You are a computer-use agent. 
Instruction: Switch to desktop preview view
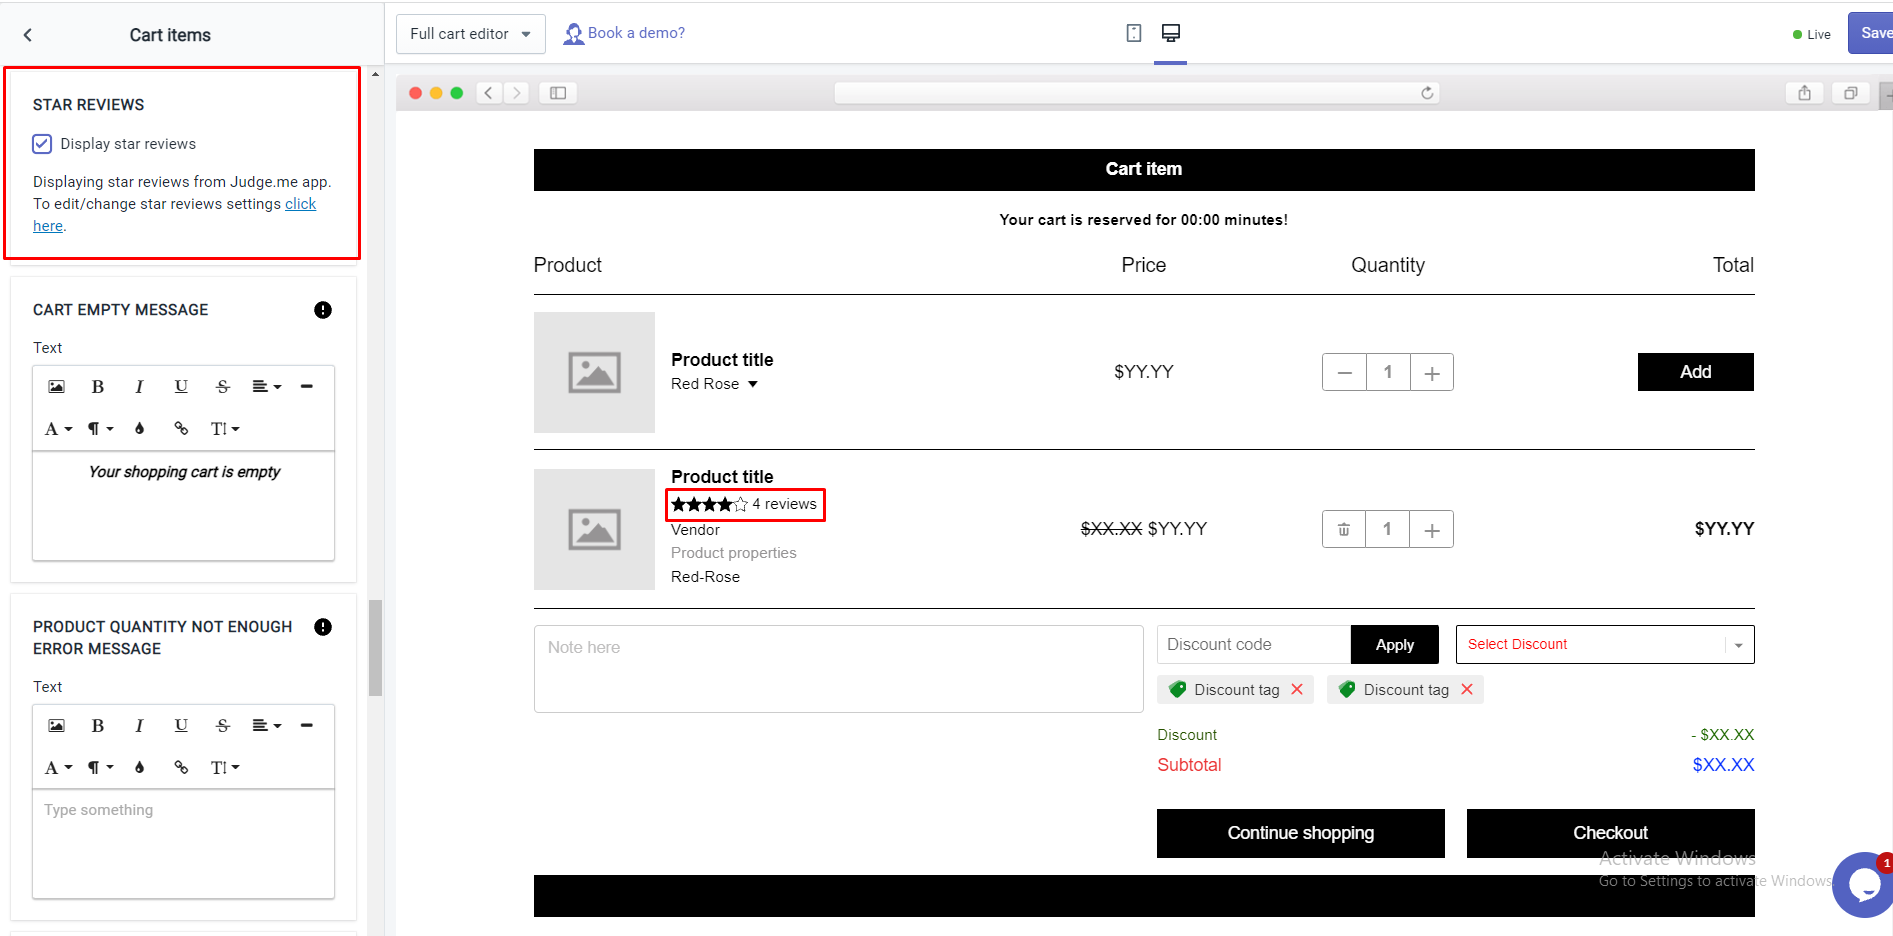[x=1171, y=33]
